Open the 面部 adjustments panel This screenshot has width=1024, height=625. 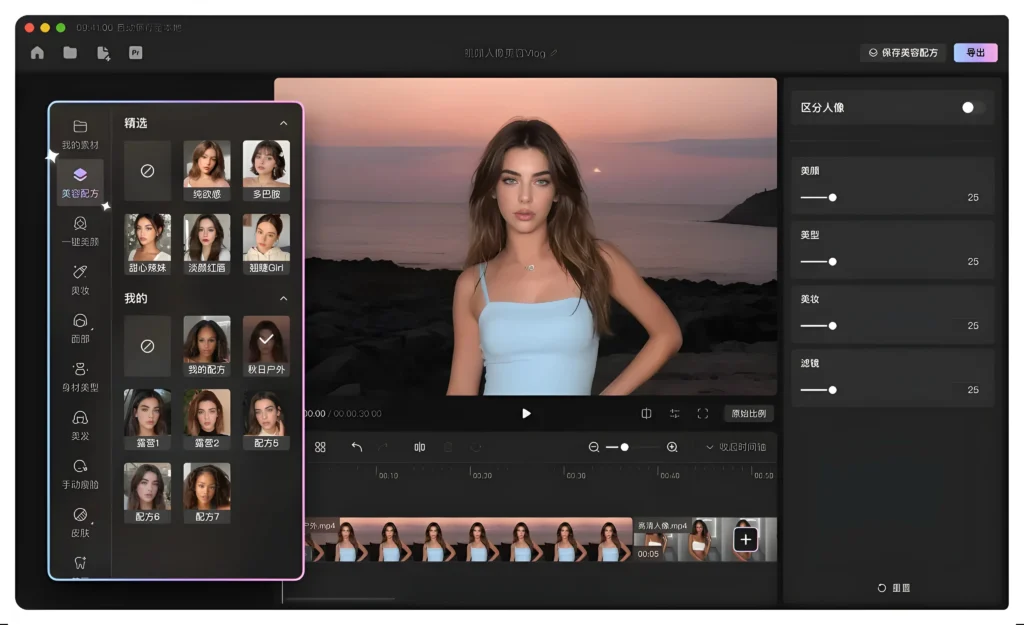[x=80, y=328]
